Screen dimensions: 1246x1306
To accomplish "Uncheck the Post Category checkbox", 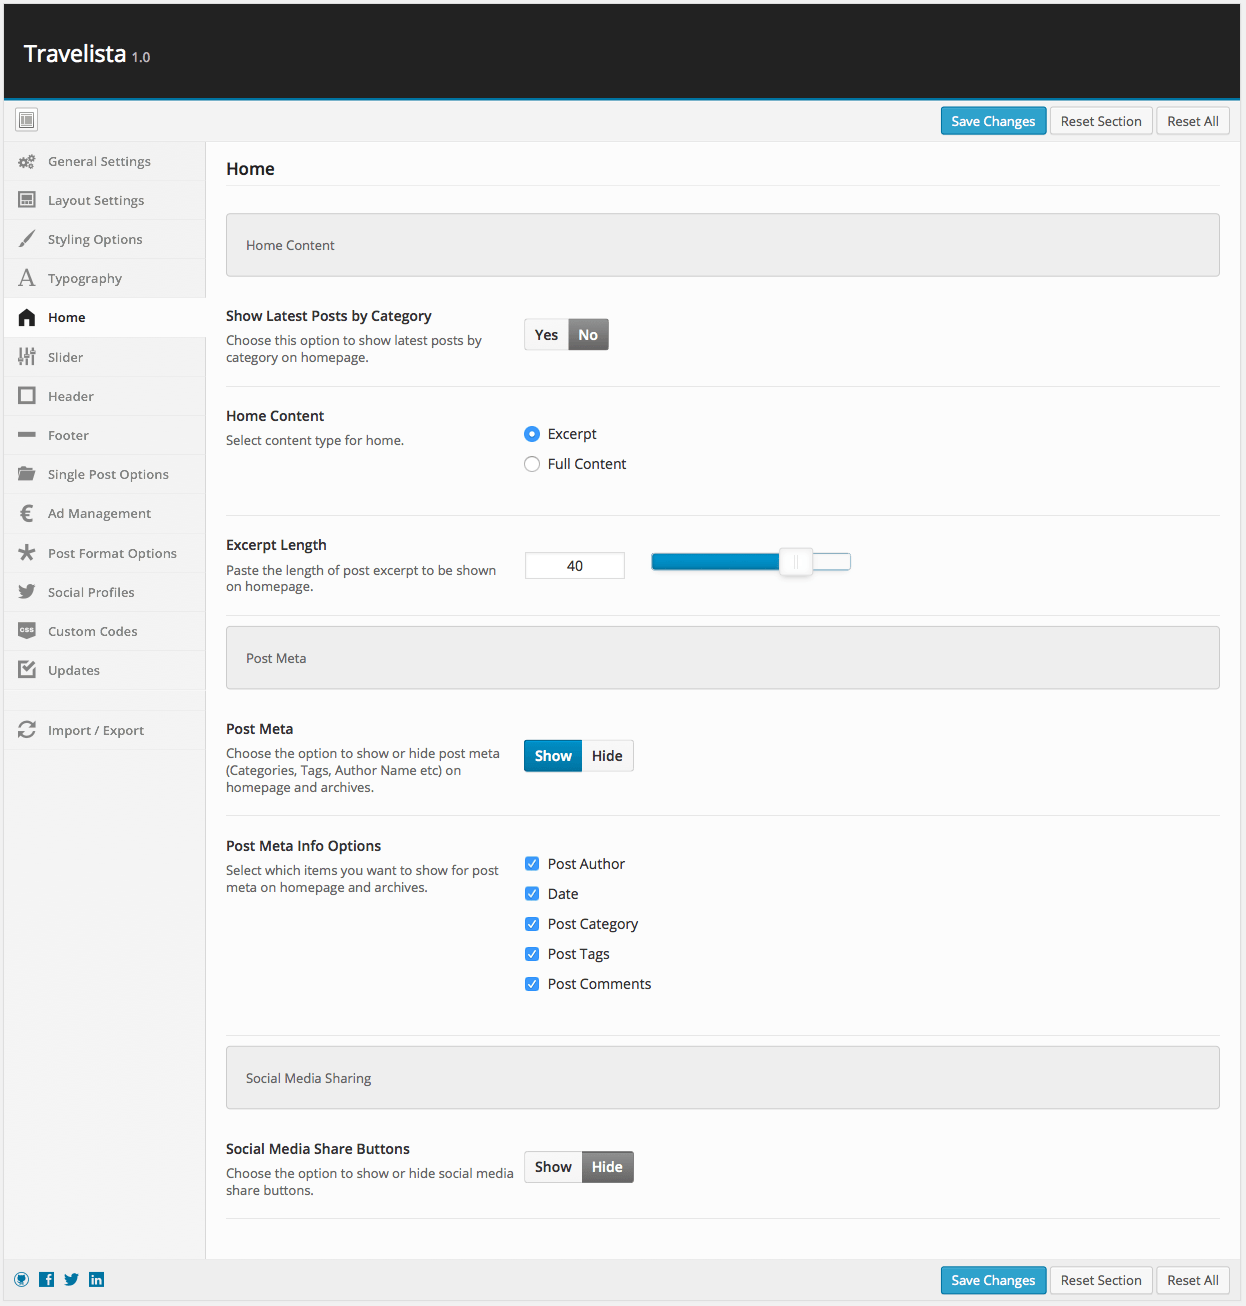I will [x=532, y=924].
